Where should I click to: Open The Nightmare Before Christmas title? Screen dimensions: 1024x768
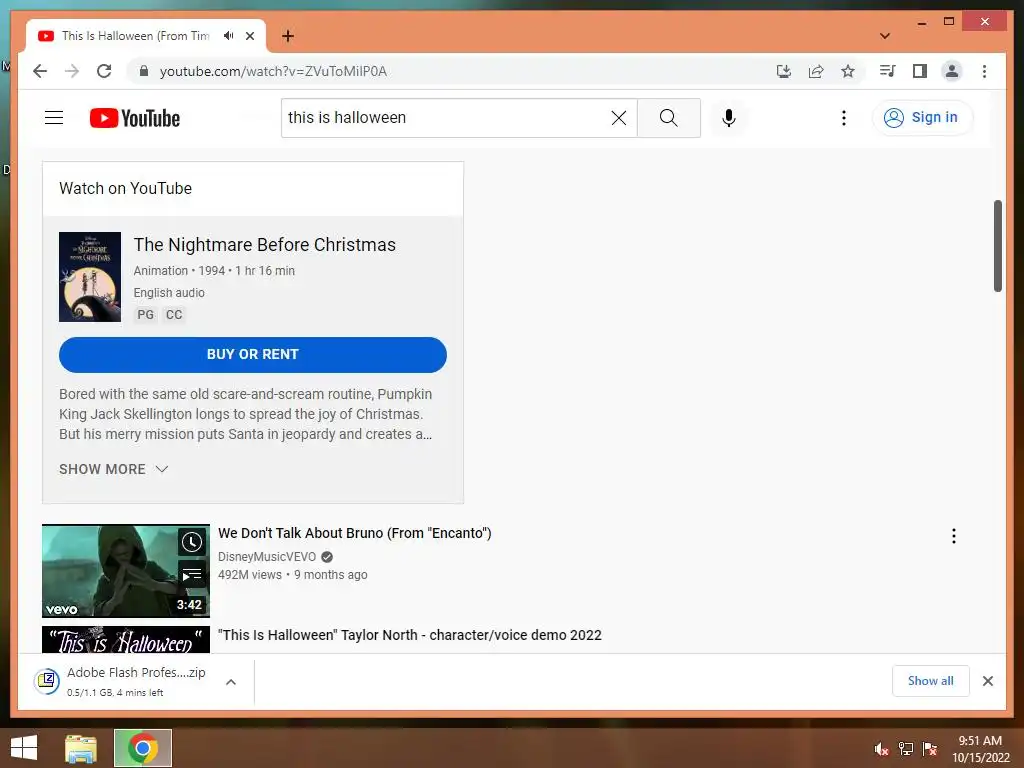[x=264, y=245]
